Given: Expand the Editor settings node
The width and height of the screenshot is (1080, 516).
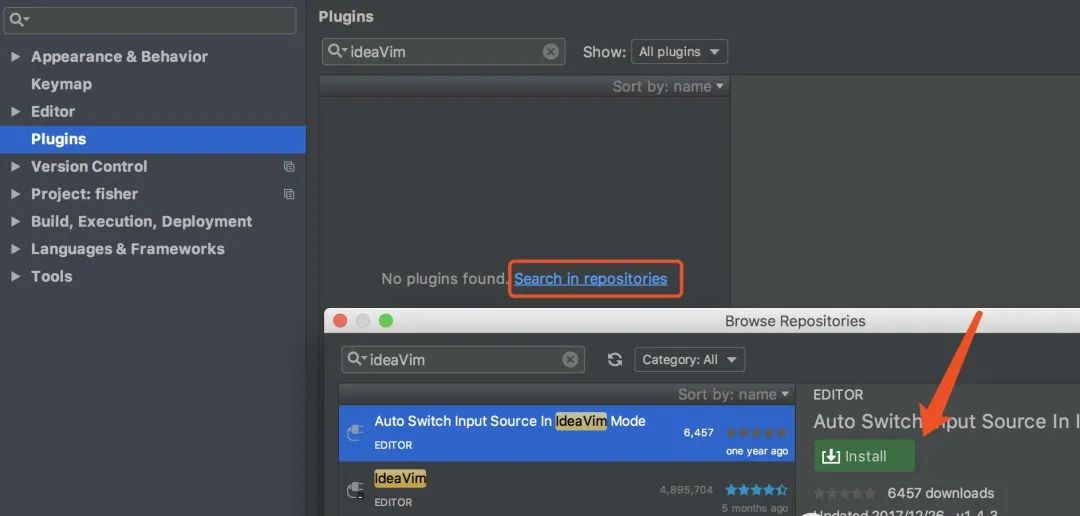Looking at the screenshot, I should pyautogui.click(x=15, y=112).
